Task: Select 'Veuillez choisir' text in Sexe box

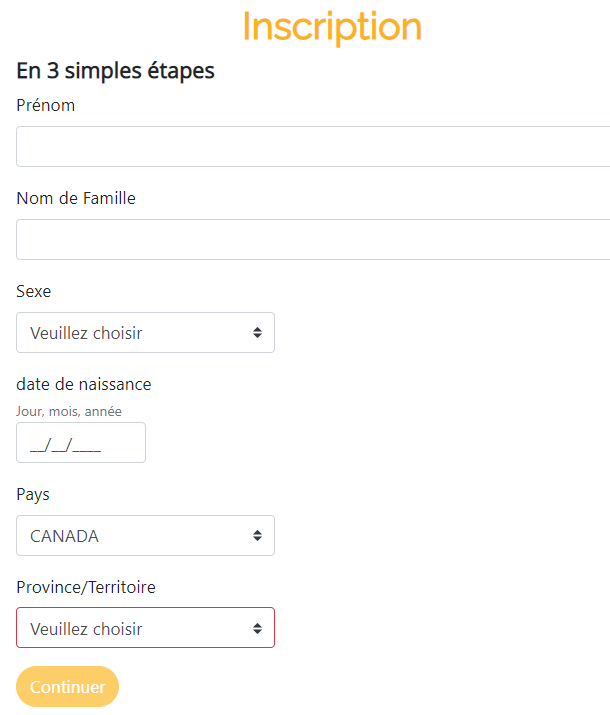Action: [x=86, y=333]
